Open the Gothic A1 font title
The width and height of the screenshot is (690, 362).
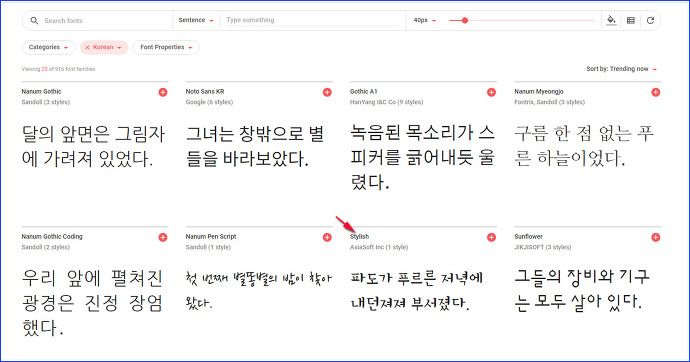click(363, 91)
